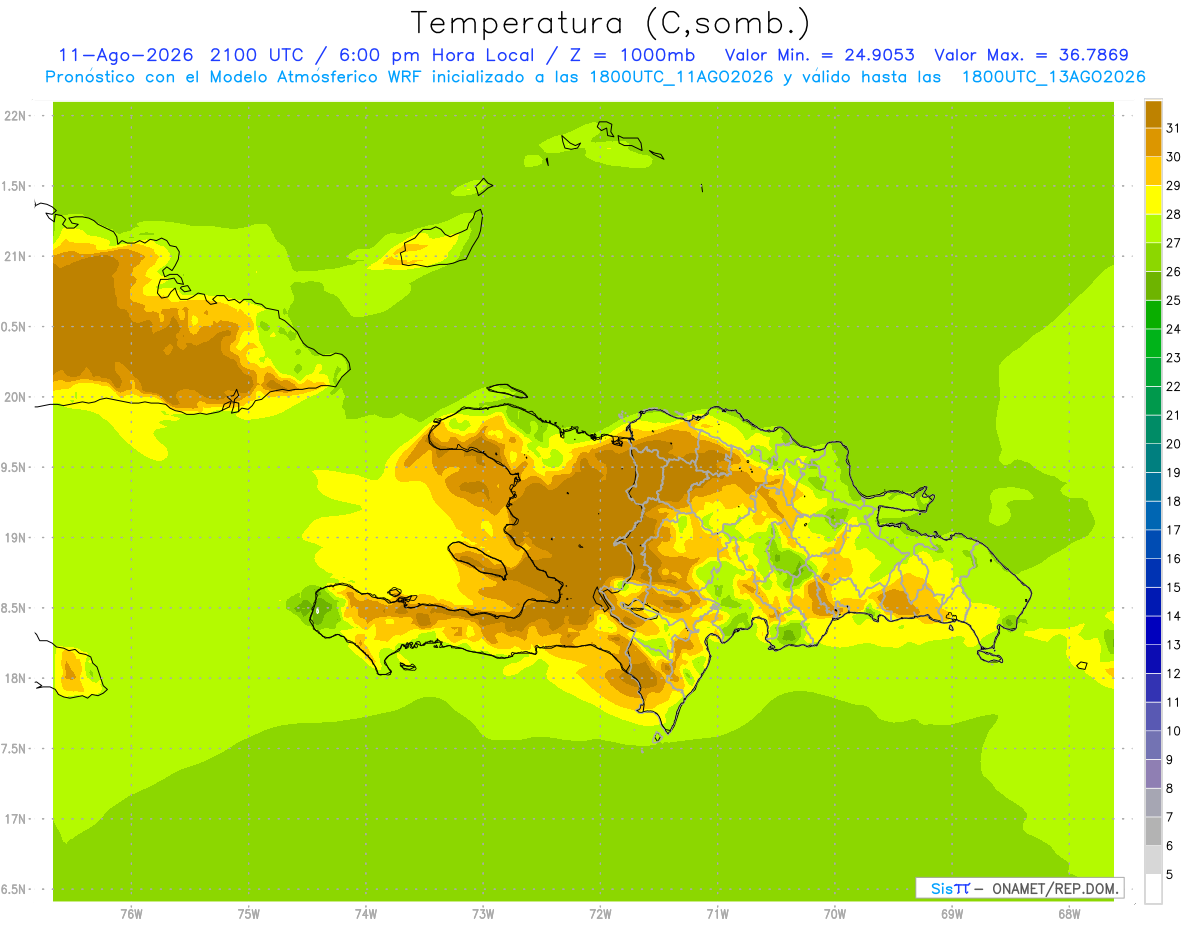Click the 68W longitude axis label
Viewport: 1200px width, 927px height.
tap(1069, 914)
